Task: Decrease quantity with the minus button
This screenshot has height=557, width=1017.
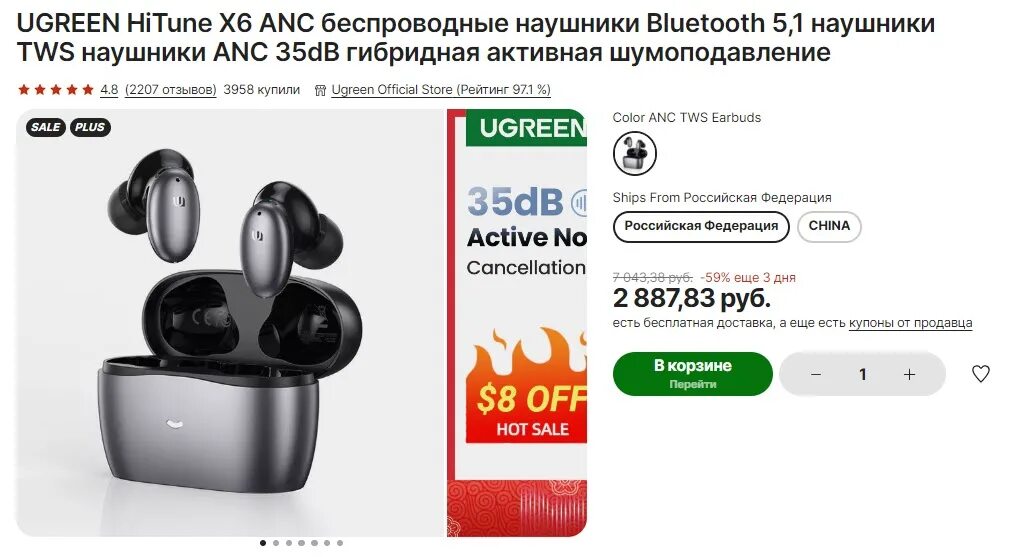Action: (816, 374)
